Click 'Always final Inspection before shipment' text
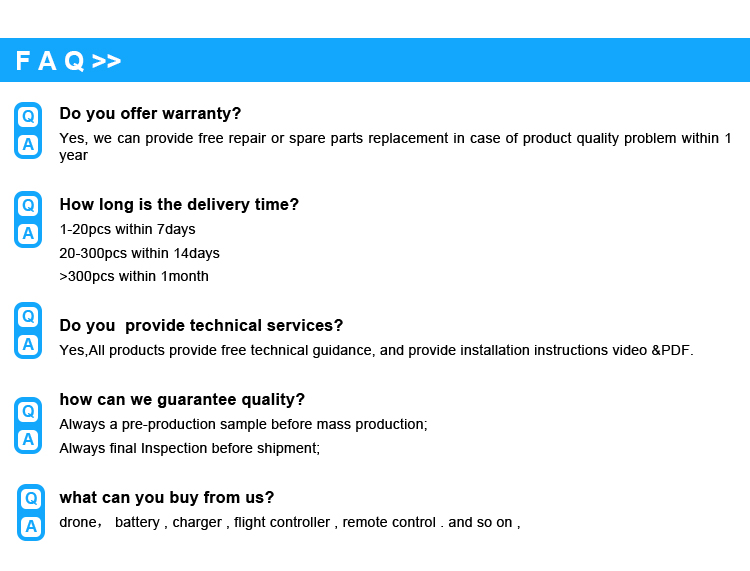Screen dimensions: 750x571 point(189,448)
